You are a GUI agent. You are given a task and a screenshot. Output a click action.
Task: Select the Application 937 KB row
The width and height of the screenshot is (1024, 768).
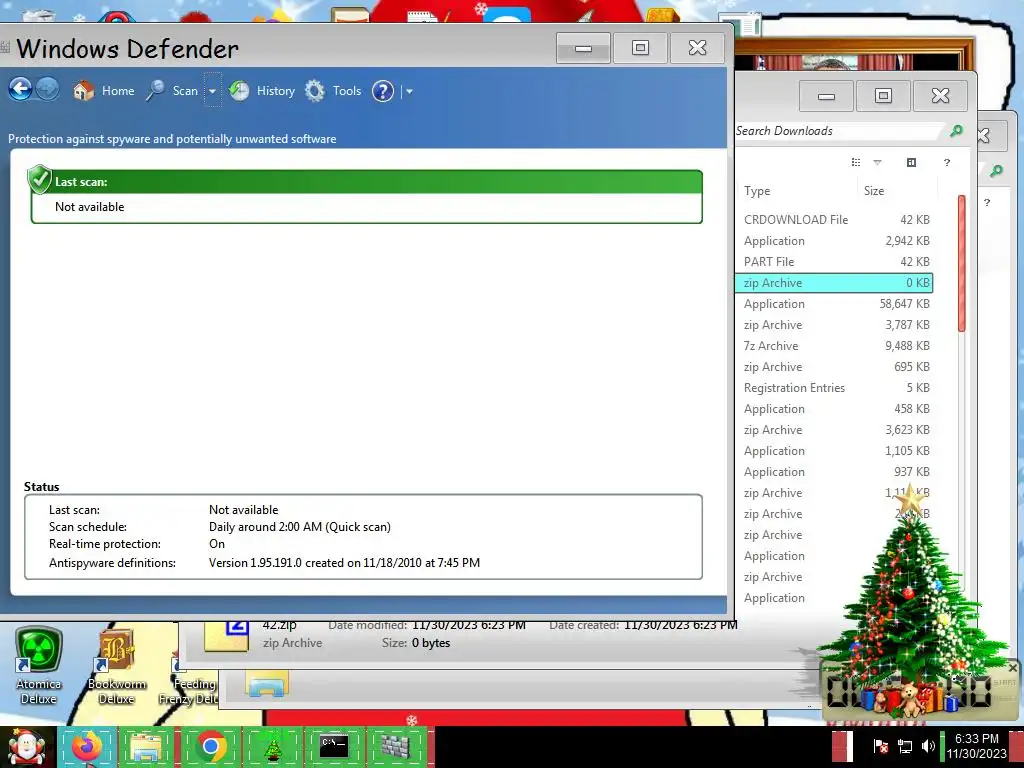pyautogui.click(x=835, y=472)
